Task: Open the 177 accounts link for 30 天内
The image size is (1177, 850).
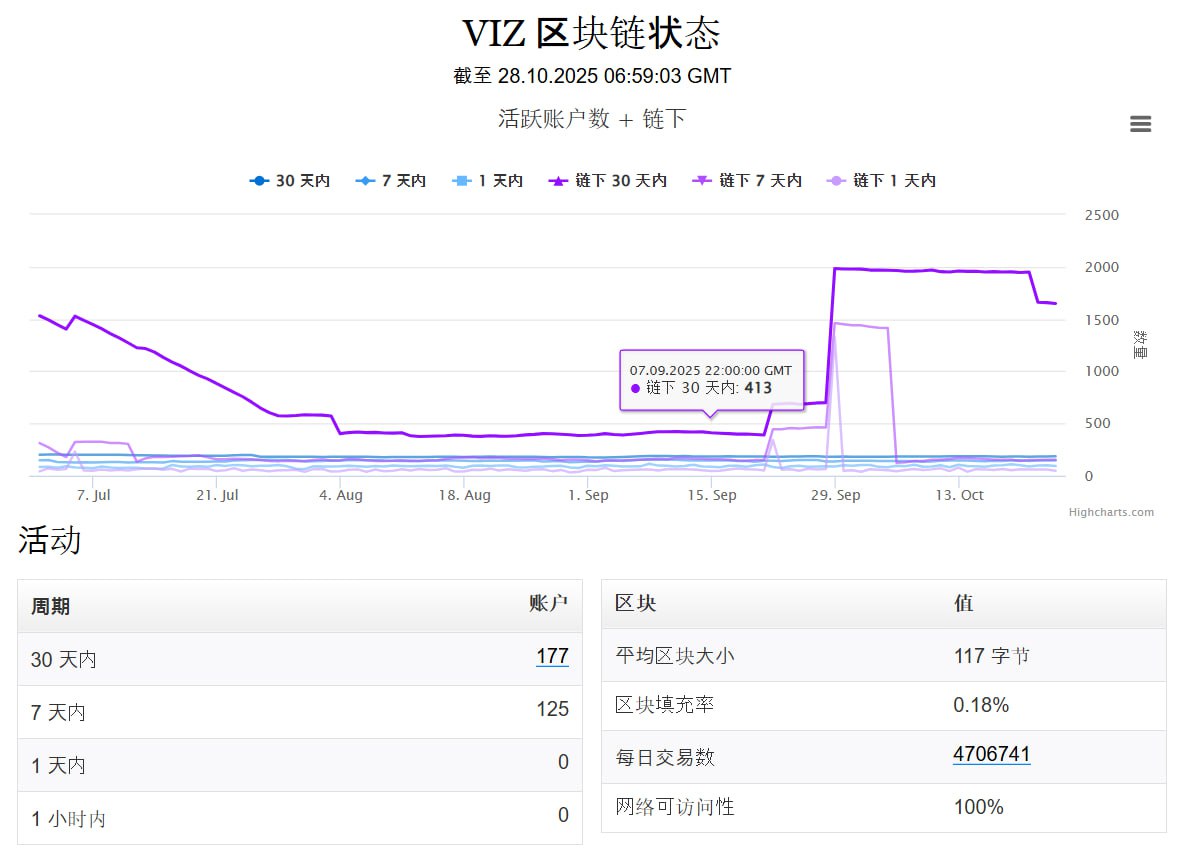Action: point(552,657)
